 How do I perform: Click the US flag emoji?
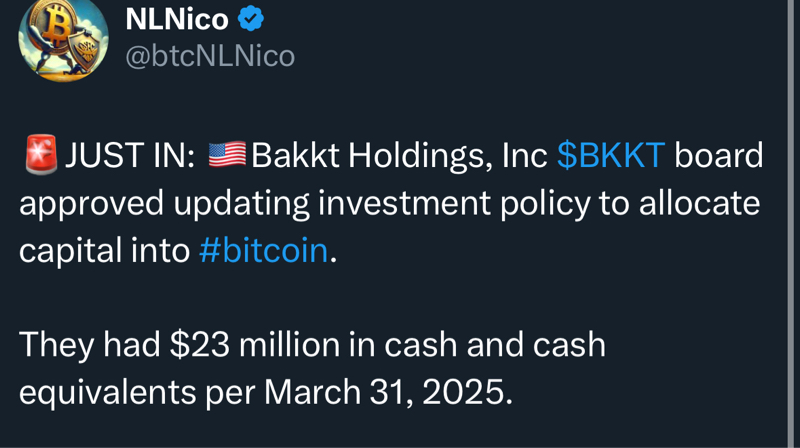[x=227, y=156]
